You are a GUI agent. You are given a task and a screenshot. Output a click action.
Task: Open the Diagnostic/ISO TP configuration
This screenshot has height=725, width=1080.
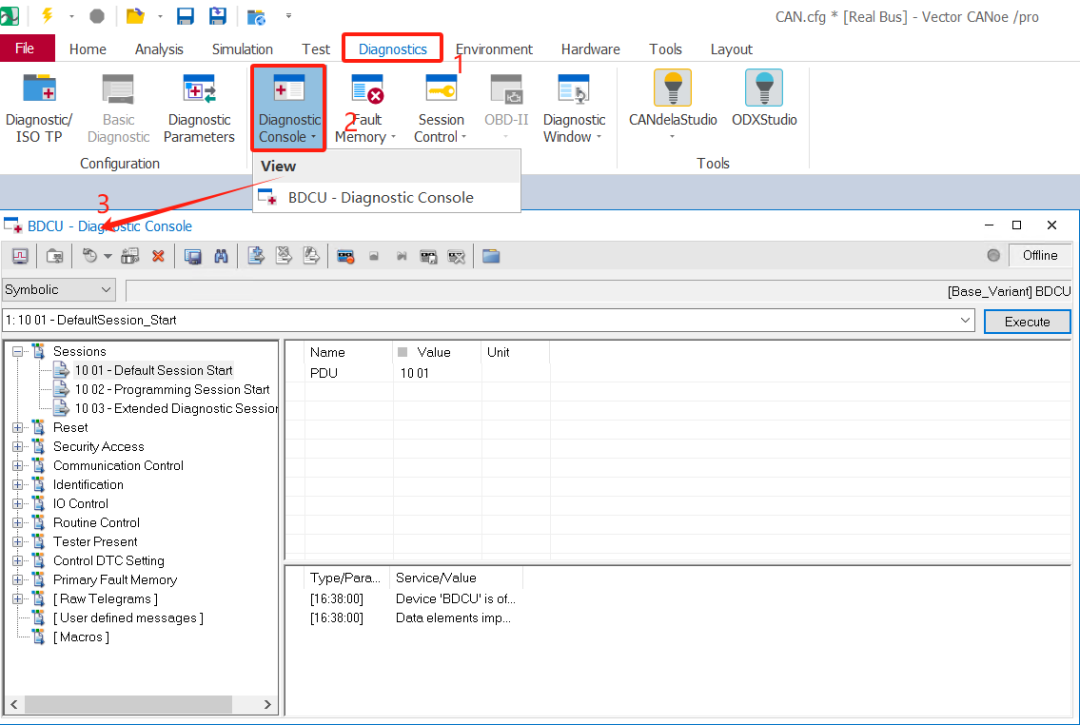pos(38,108)
